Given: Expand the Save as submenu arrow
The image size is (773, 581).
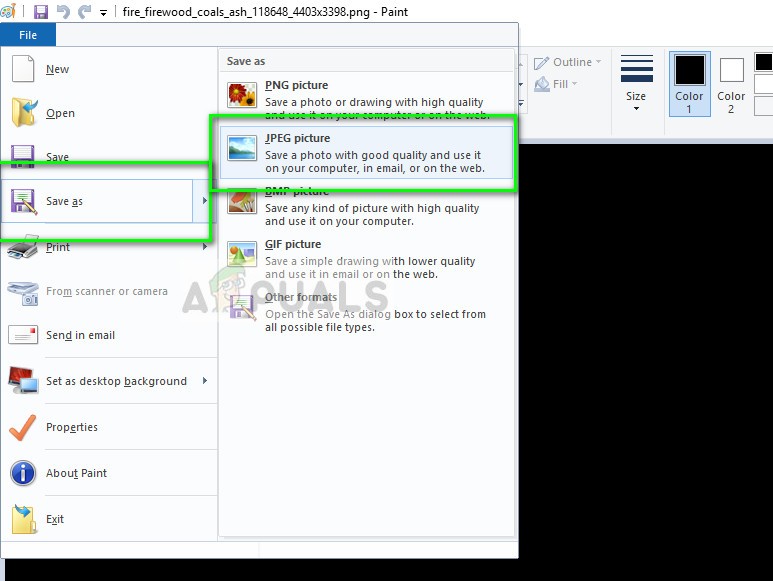Looking at the screenshot, I should (x=205, y=201).
